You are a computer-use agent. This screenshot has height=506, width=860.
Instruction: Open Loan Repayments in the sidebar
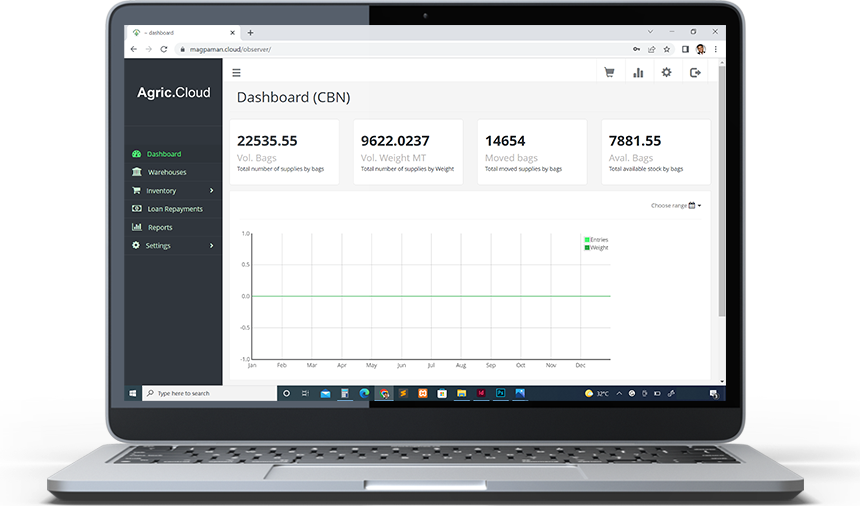coord(174,209)
